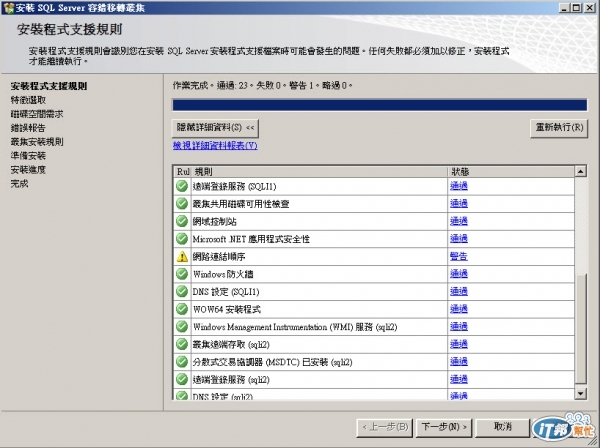The height and width of the screenshot is (448, 600).
Task: Select 錯誤報告 step in sidebar
Action: [28, 128]
